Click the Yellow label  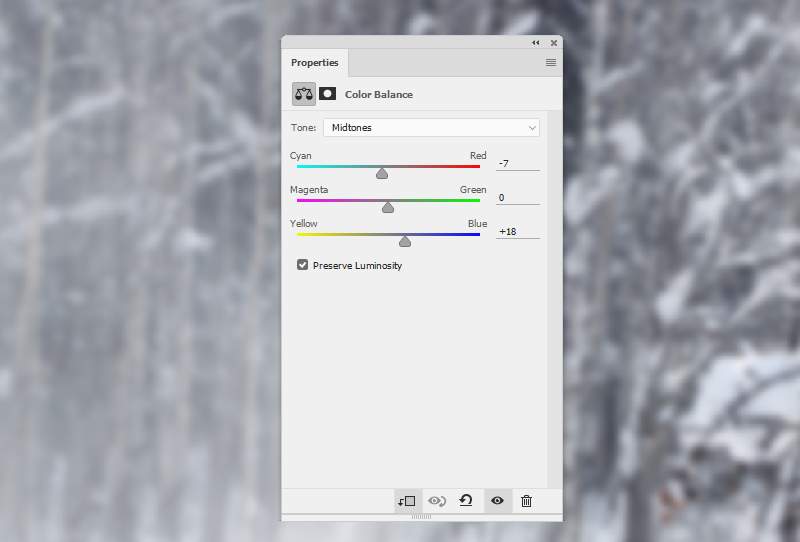click(x=304, y=224)
